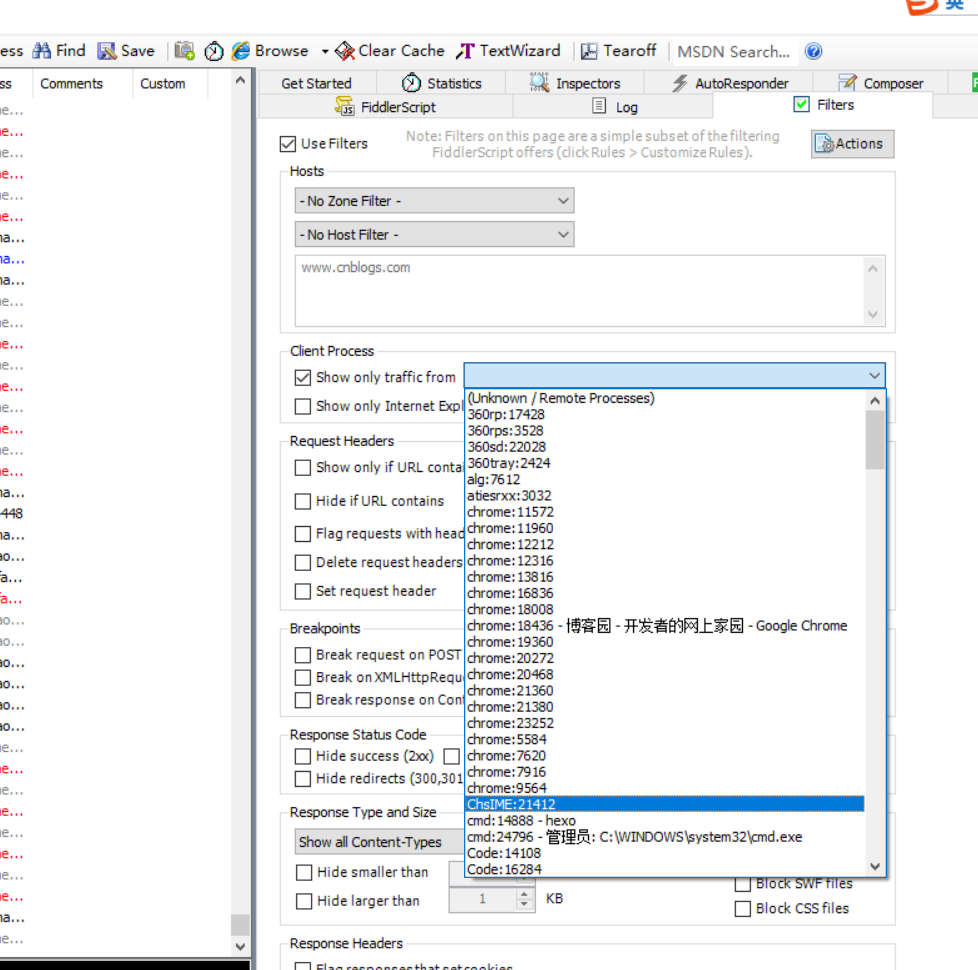Click the Inspectors magnifier icon
Screen dimensions: 978x970
click(539, 82)
